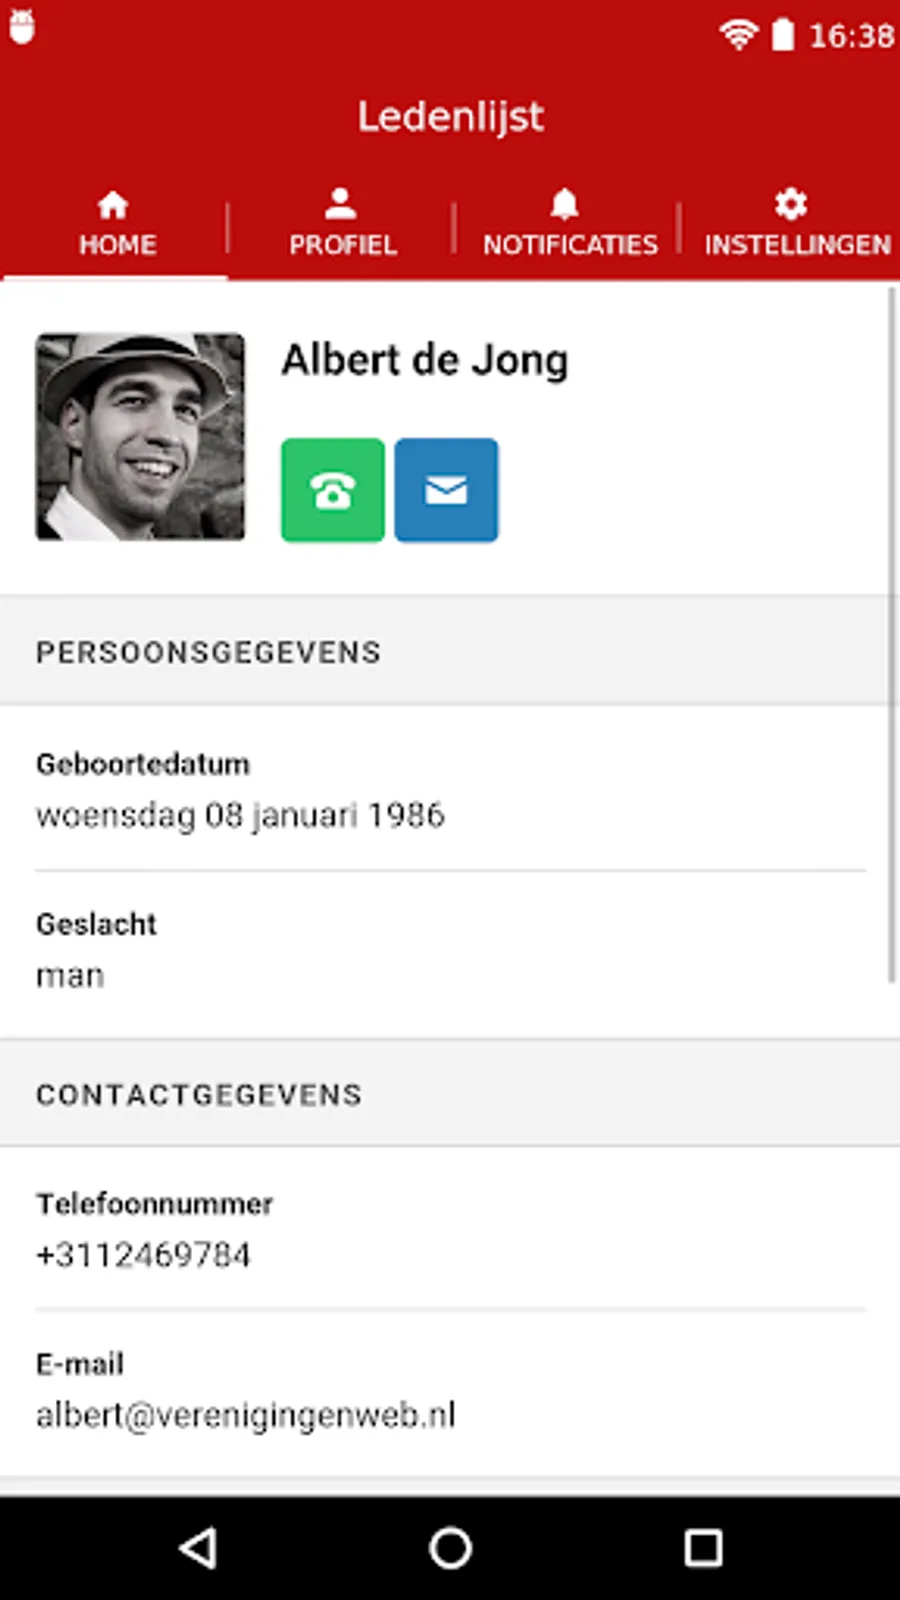
Task: Open the Profiel person icon
Action: click(341, 204)
